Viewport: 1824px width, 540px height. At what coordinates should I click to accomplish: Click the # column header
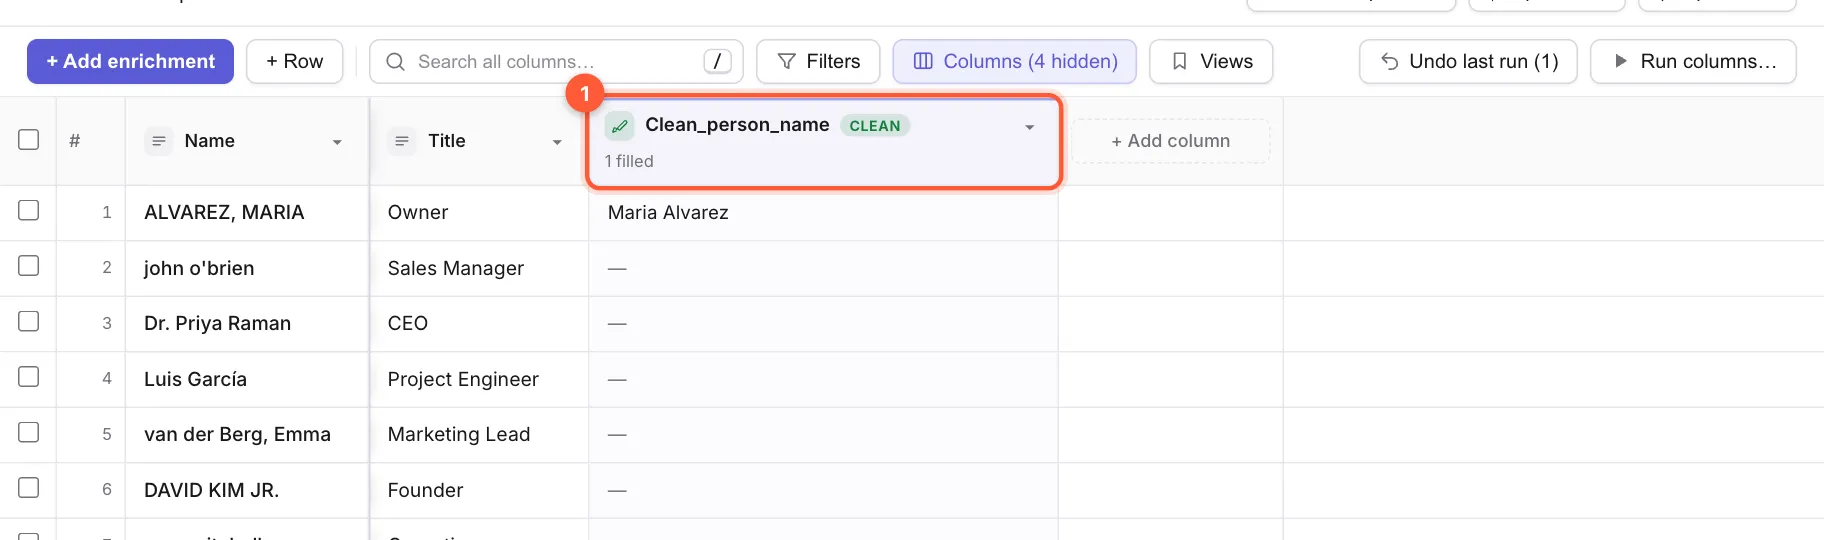point(75,141)
